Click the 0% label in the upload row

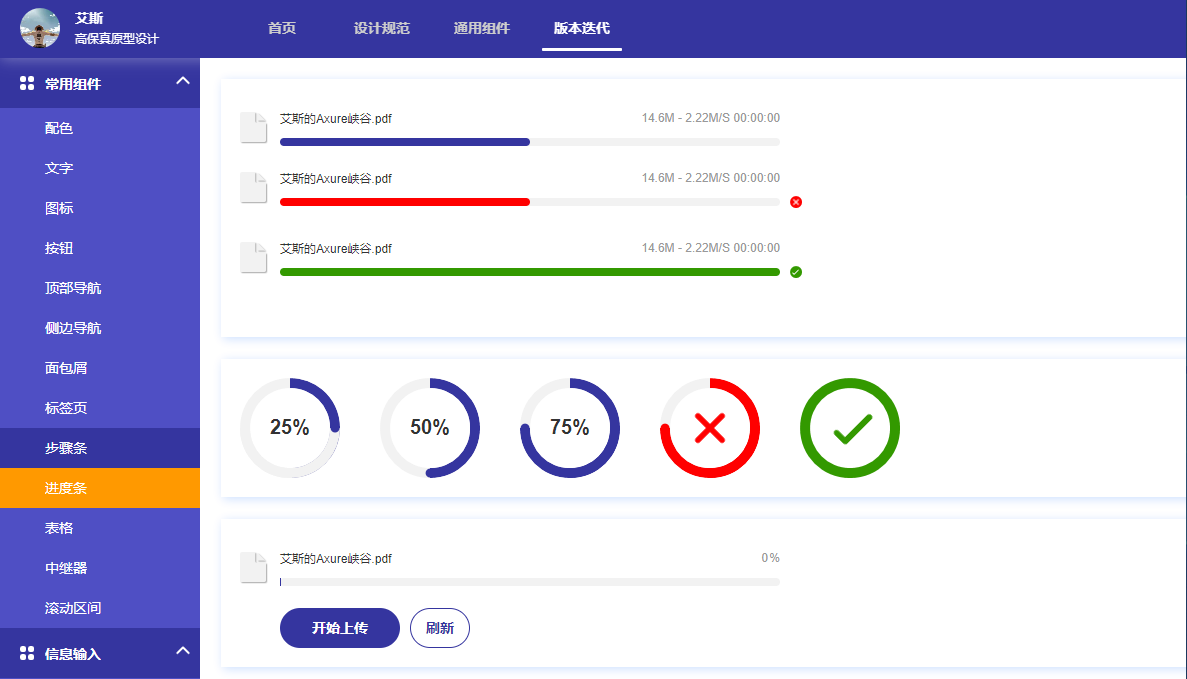[x=771, y=558]
